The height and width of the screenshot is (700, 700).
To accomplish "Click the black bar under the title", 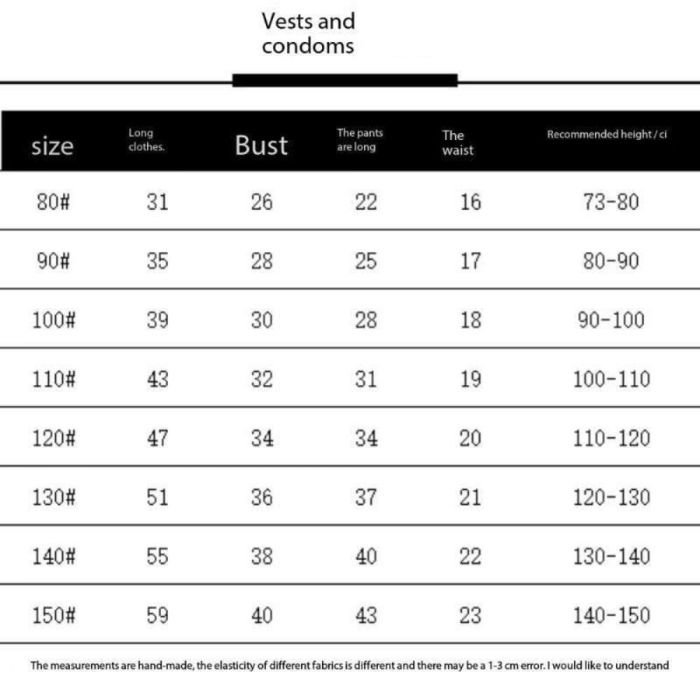I will coord(345,80).
